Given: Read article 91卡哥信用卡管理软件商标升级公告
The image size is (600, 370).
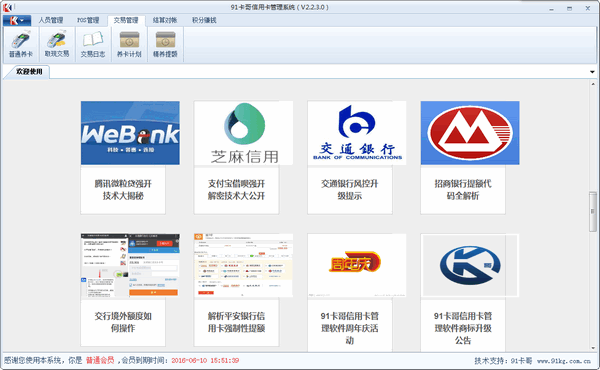Looking at the screenshot, I should (x=463, y=328).
